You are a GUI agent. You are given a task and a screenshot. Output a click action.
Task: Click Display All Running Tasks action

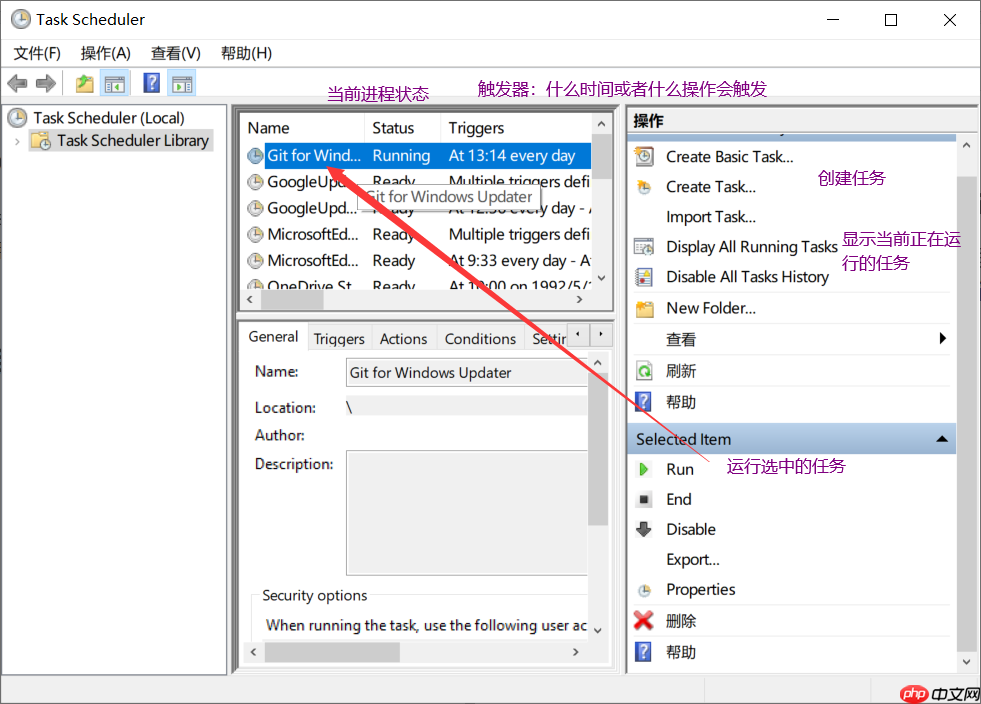(751, 247)
